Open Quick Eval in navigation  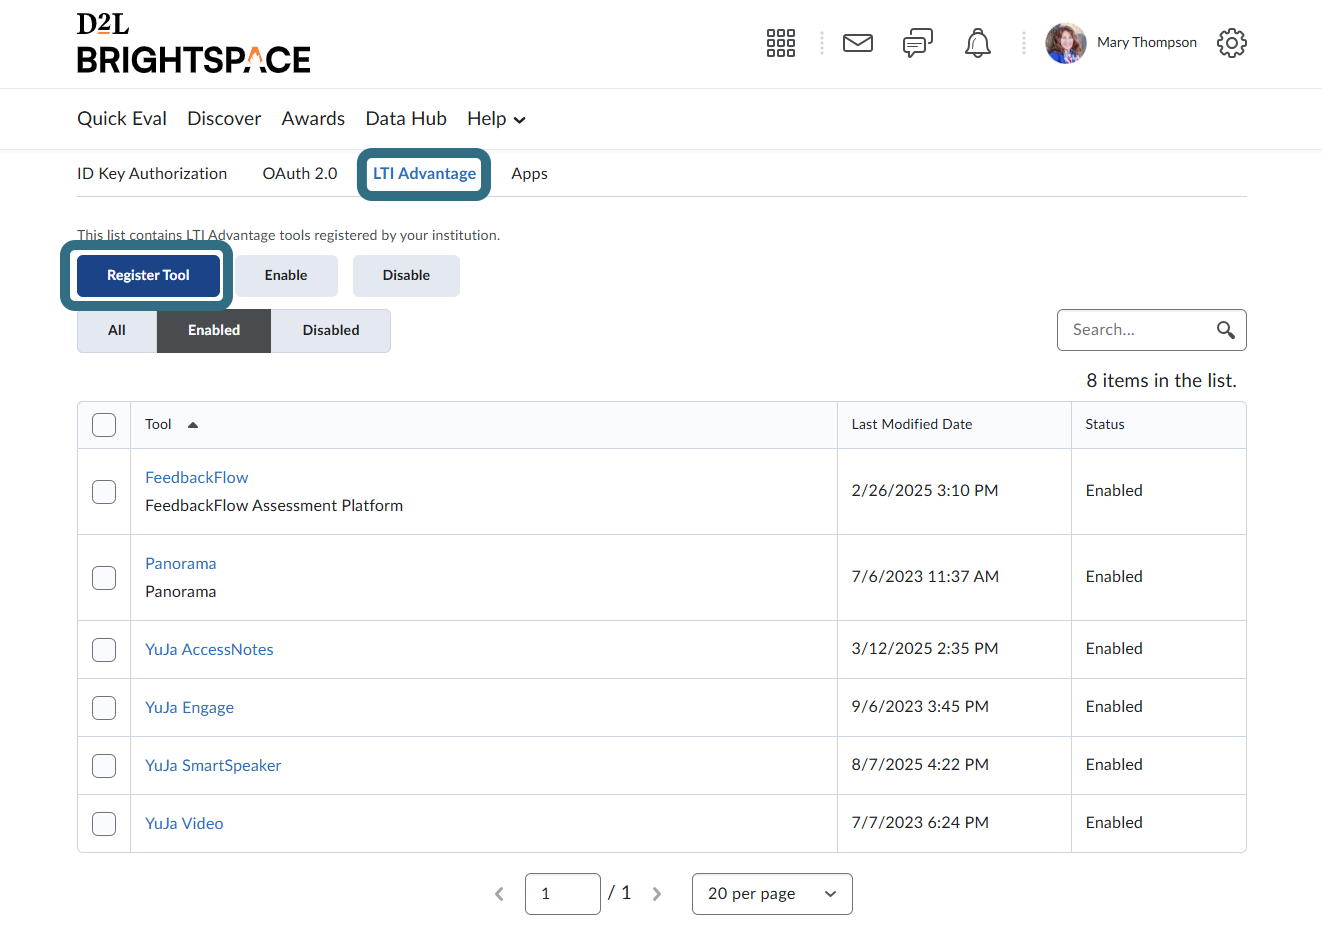click(x=122, y=119)
